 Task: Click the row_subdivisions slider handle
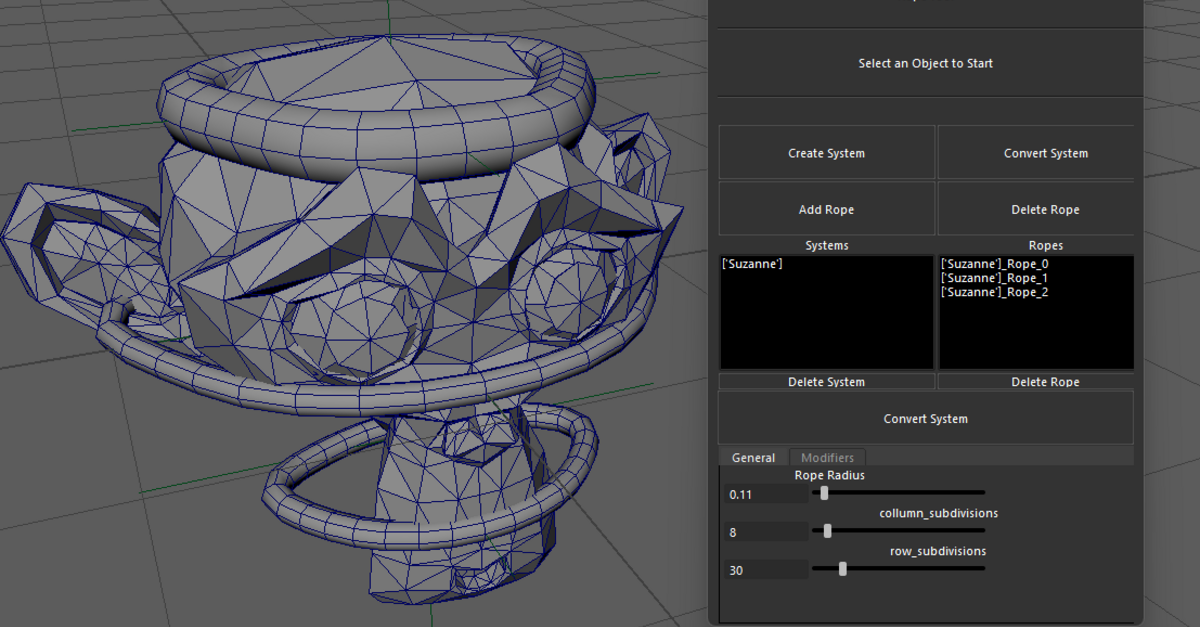coord(841,568)
